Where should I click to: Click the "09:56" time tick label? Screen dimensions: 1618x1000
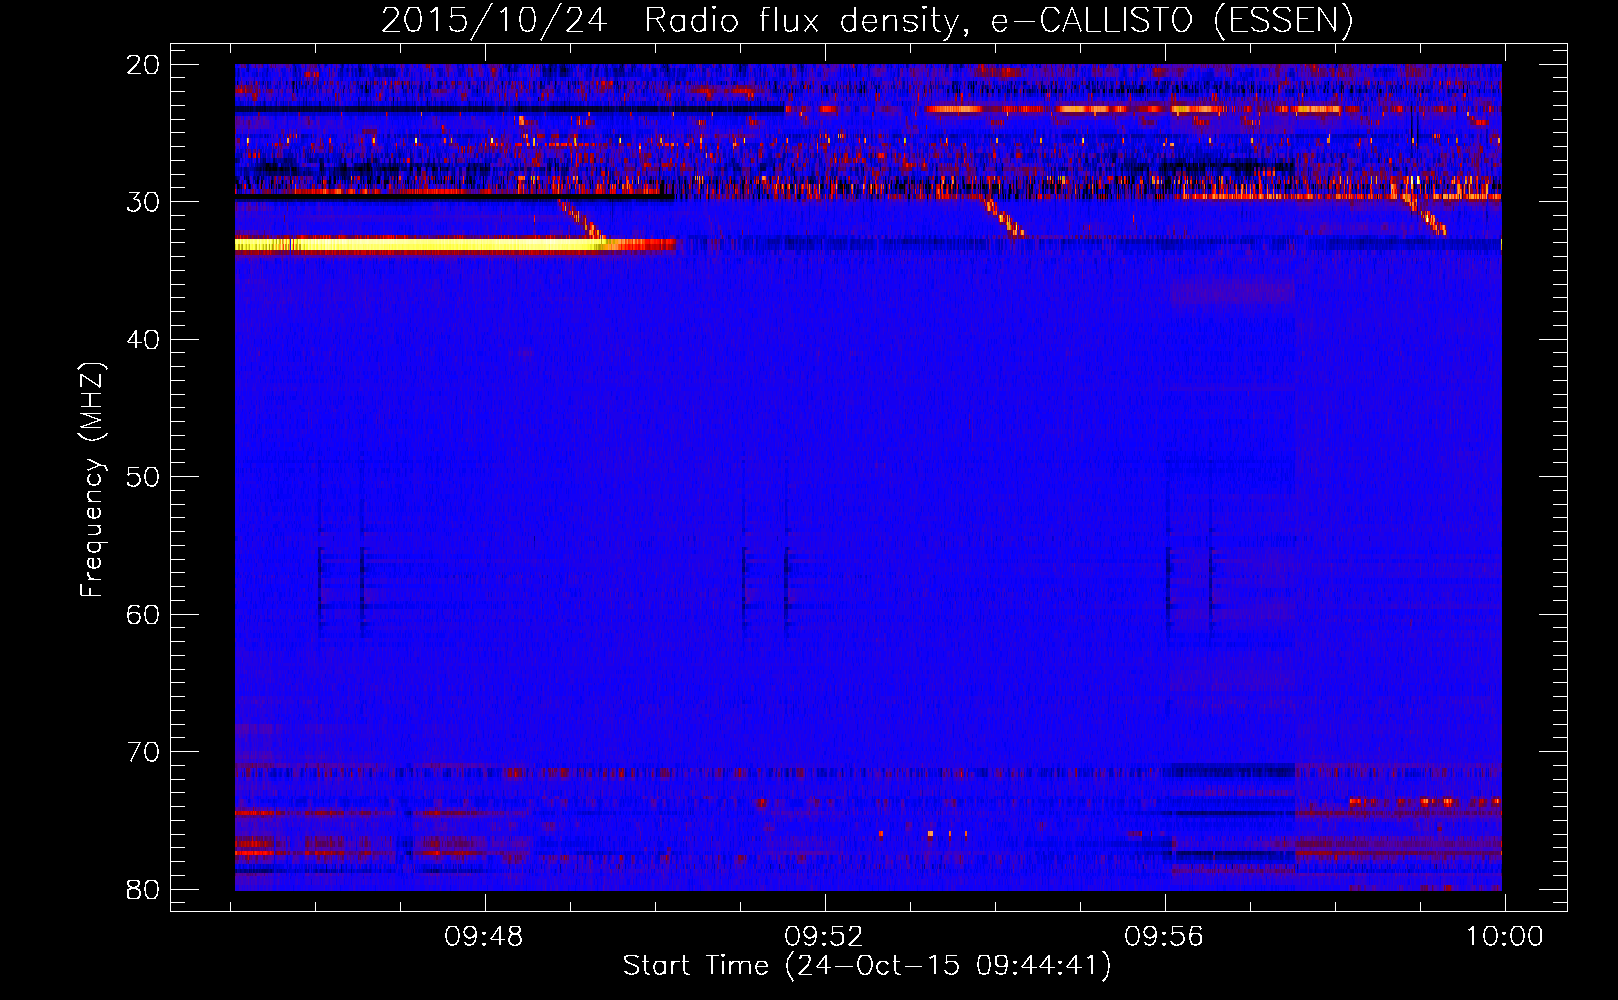1164,937
